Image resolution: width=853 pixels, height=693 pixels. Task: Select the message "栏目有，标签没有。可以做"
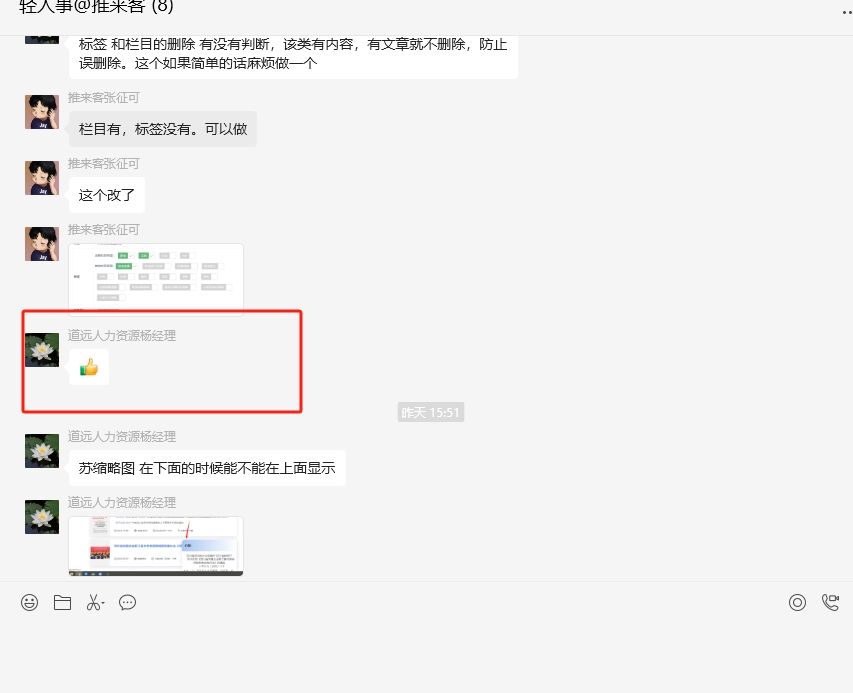click(163, 129)
